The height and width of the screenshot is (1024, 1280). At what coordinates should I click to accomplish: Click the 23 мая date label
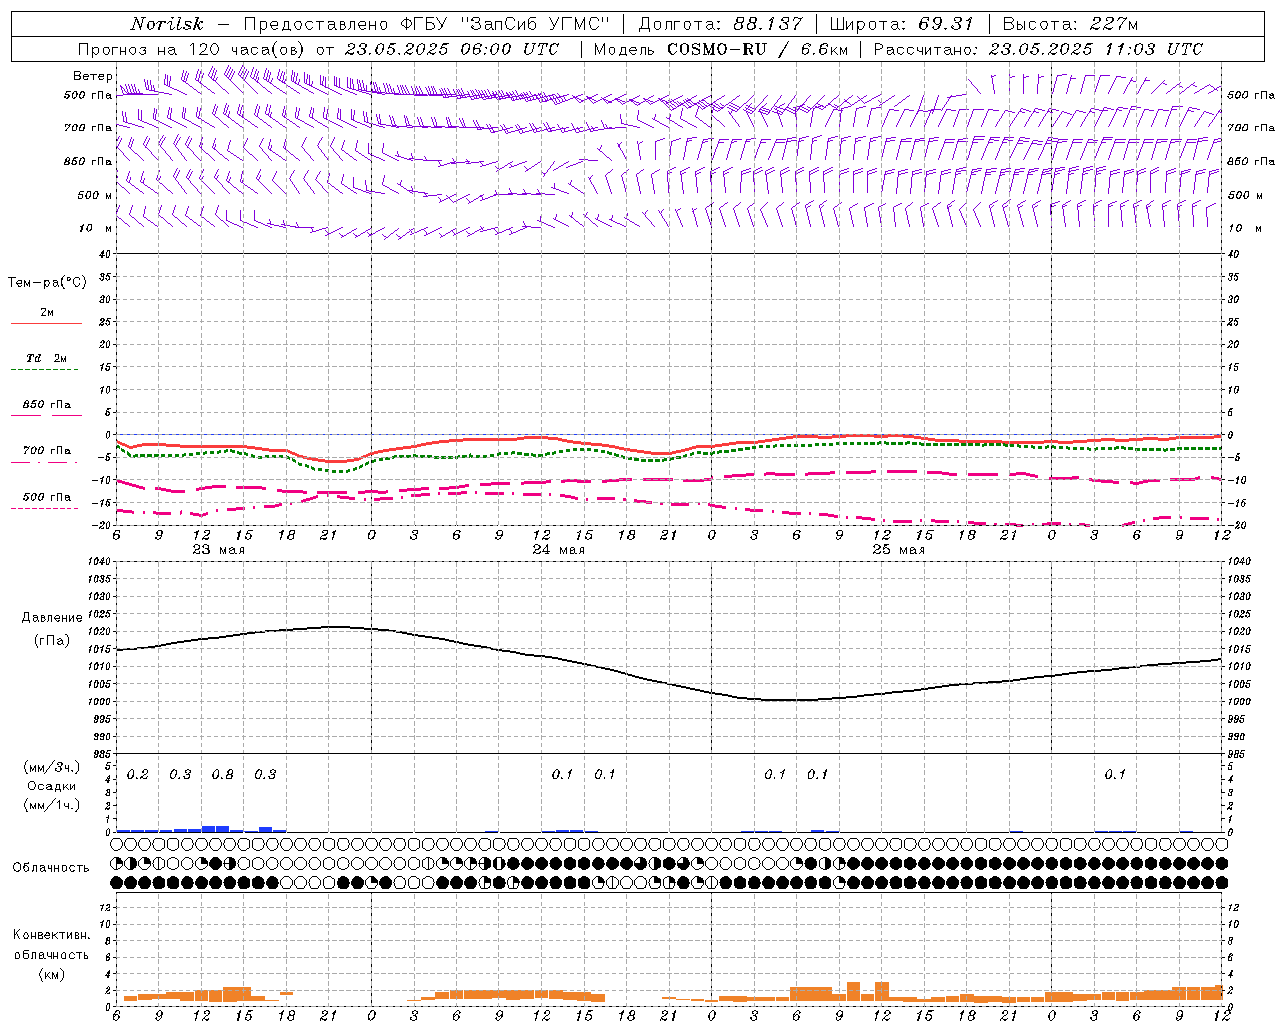[218, 550]
